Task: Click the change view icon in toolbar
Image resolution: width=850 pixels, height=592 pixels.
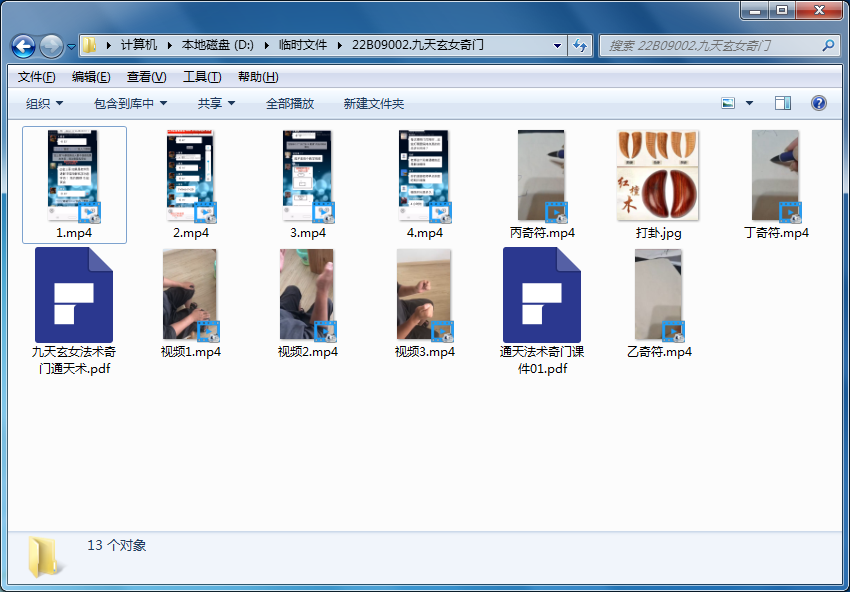Action: (x=728, y=103)
